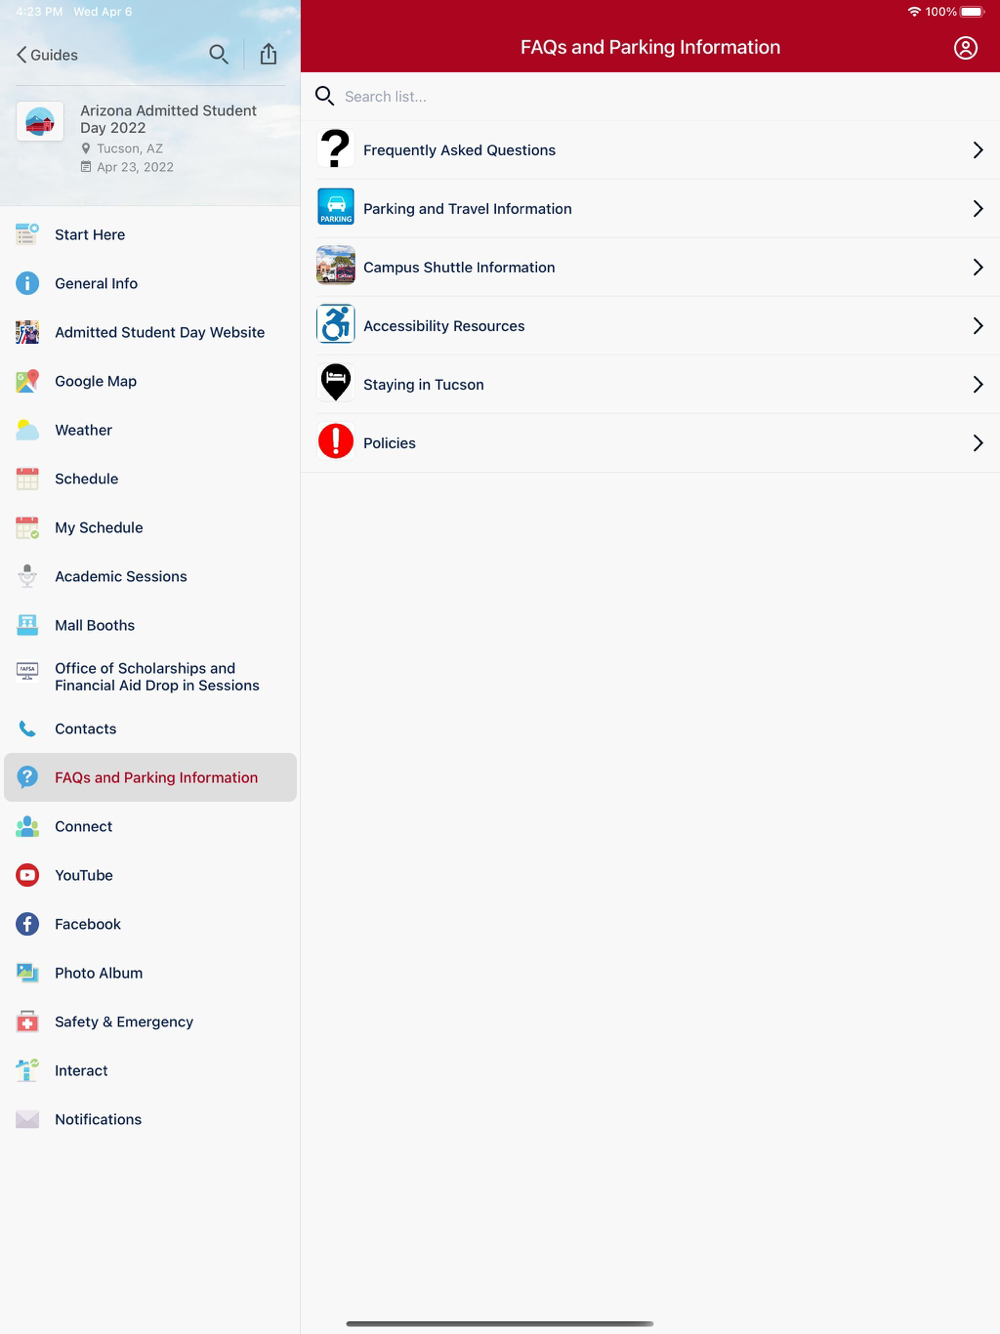Image resolution: width=1000 pixels, height=1334 pixels.
Task: Click the General Info icon
Action: point(27,284)
